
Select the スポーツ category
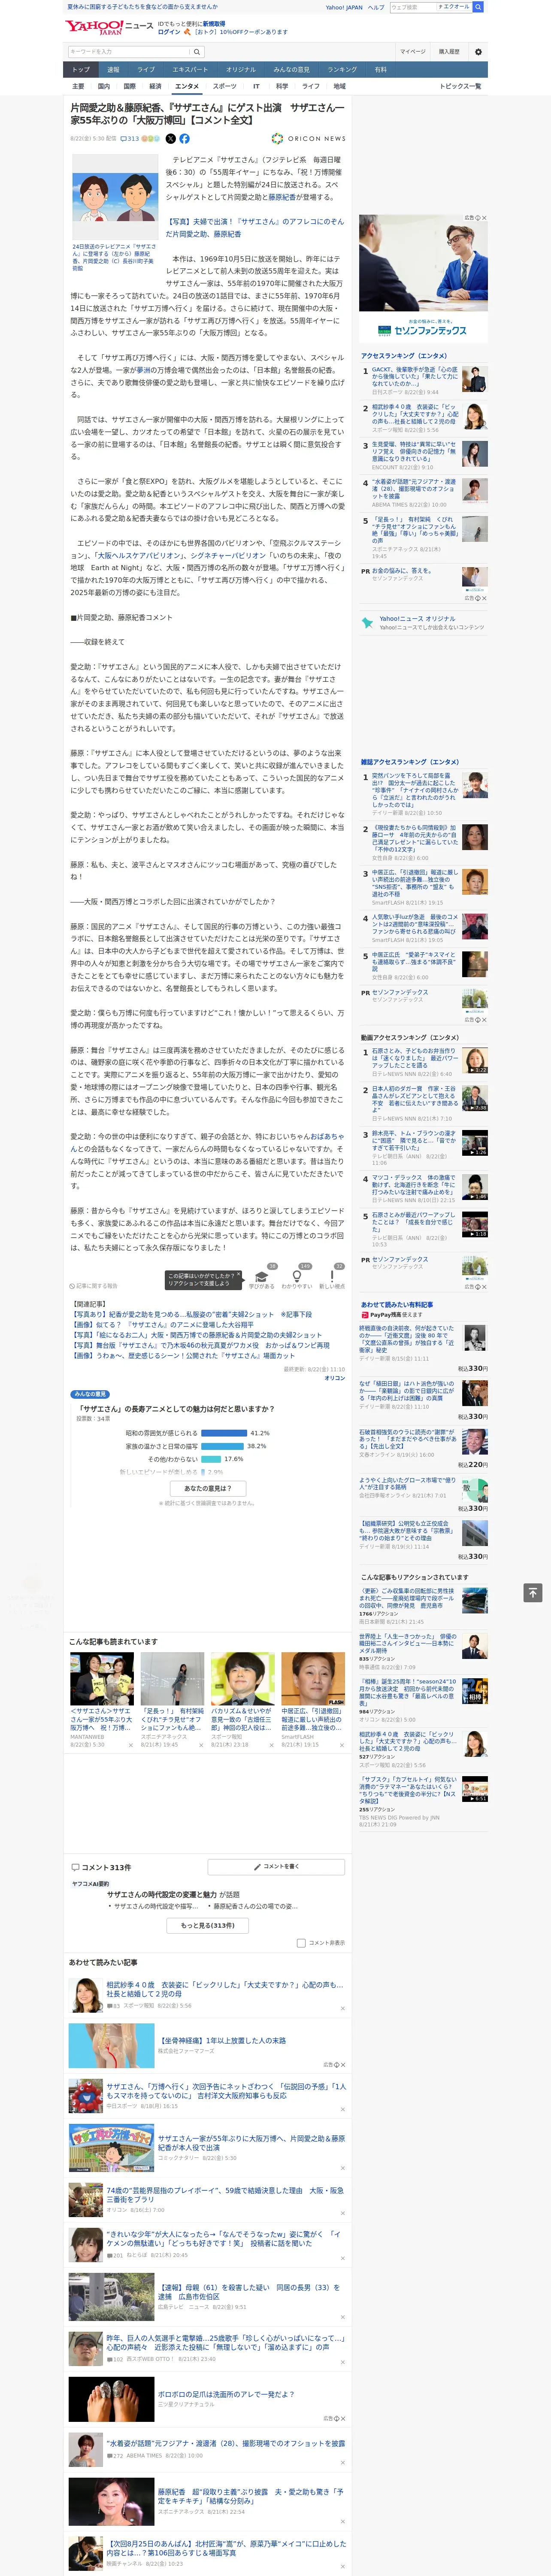[225, 86]
